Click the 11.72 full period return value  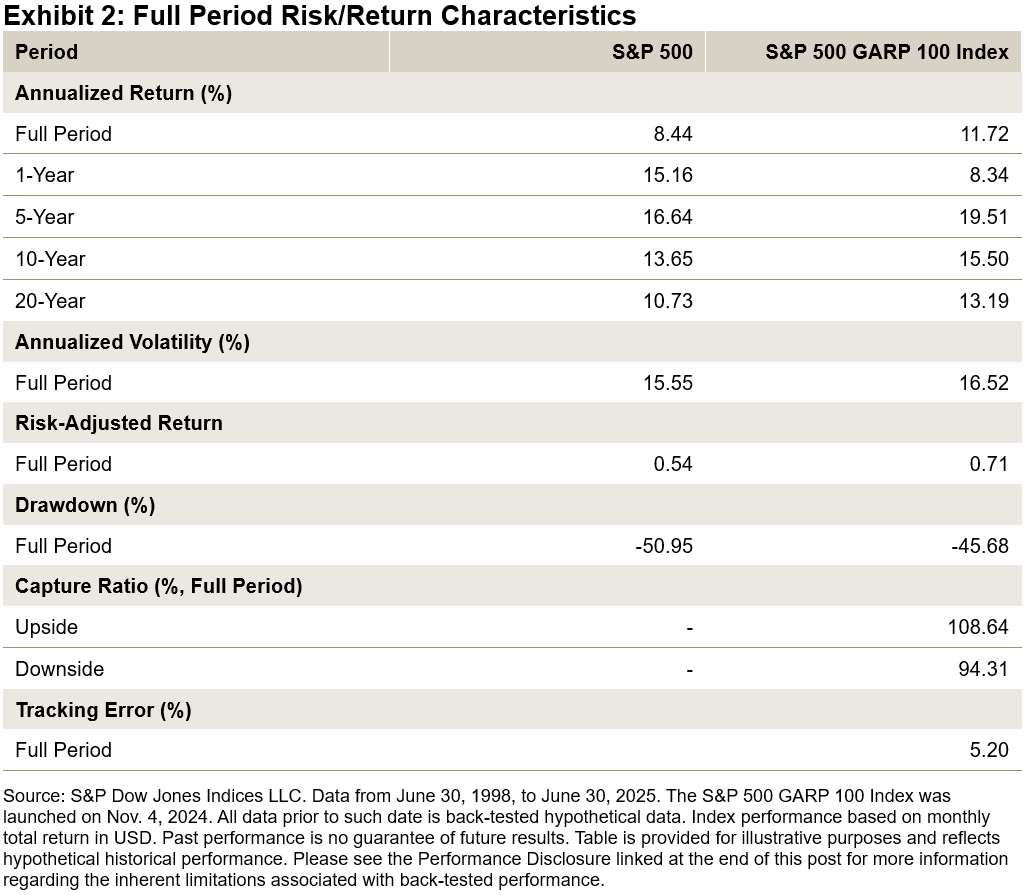tap(984, 134)
